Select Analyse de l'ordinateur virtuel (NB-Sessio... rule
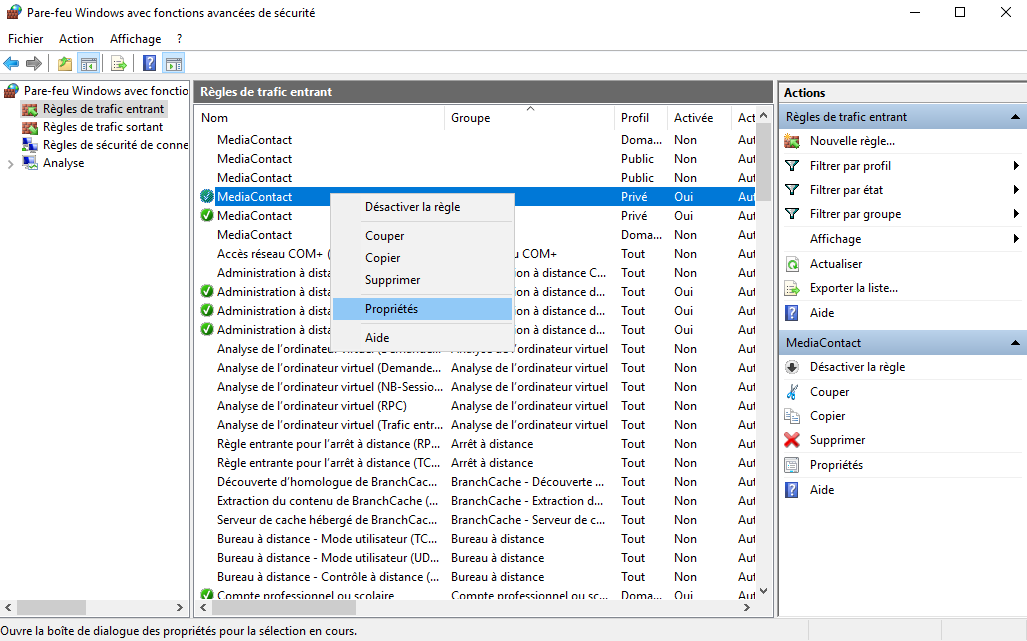Image resolution: width=1027 pixels, height=641 pixels. (329, 387)
